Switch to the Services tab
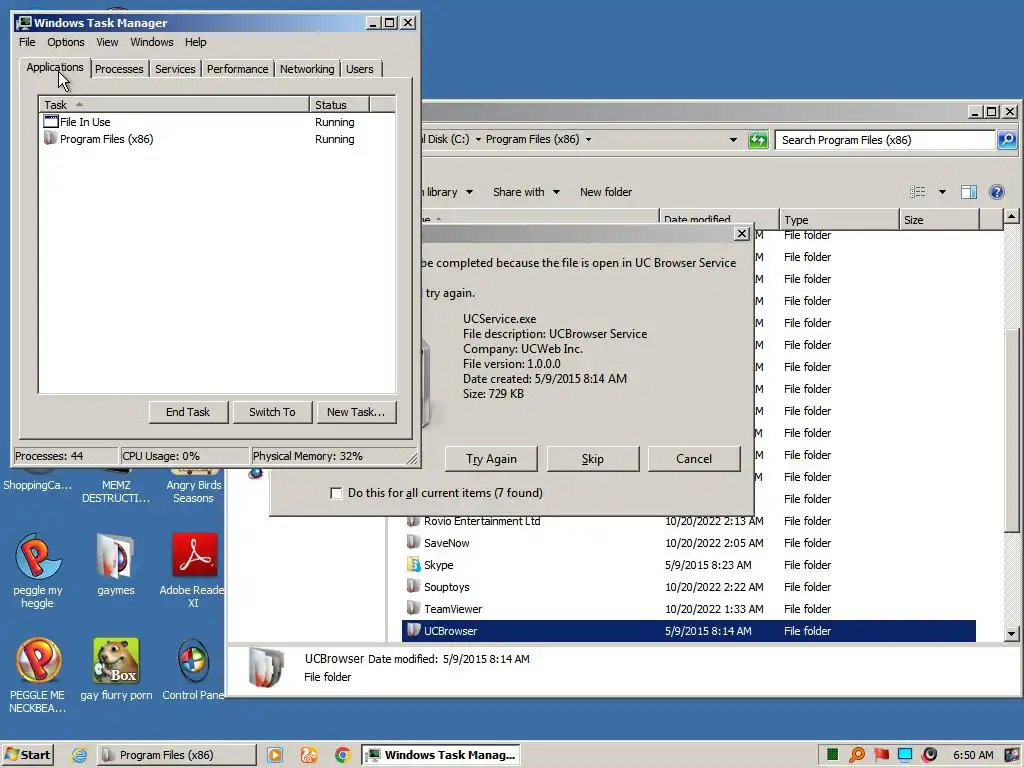Image resolution: width=1024 pixels, height=768 pixels. [175, 69]
